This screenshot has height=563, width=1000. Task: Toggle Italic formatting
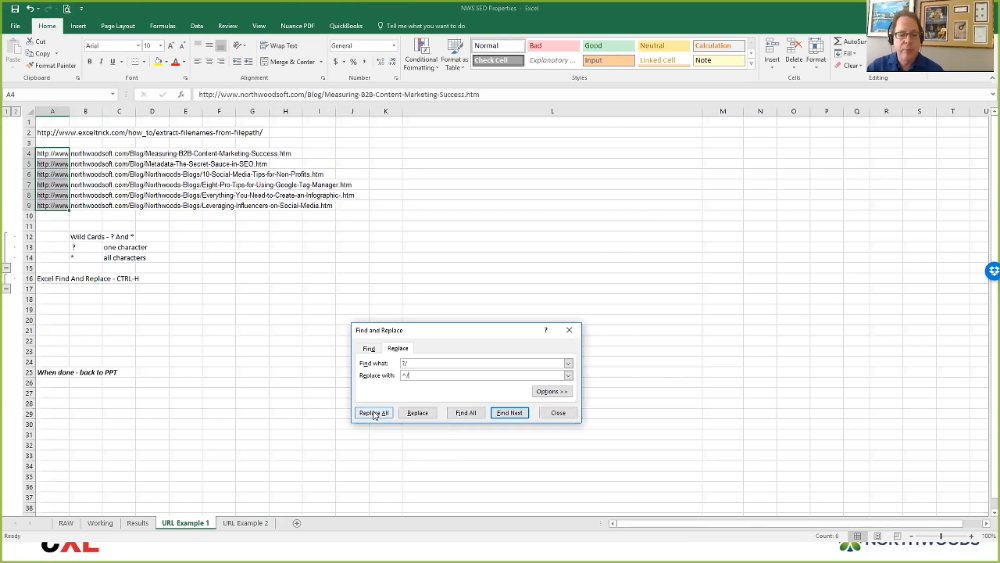pos(101,62)
